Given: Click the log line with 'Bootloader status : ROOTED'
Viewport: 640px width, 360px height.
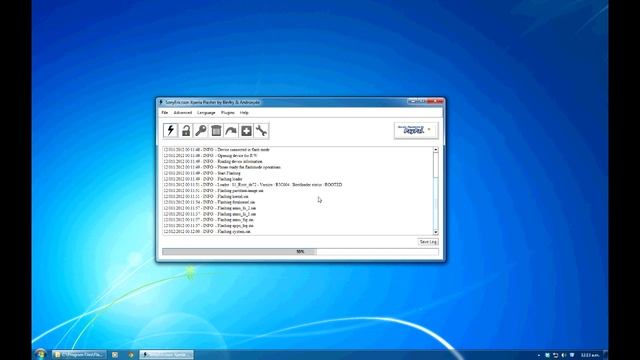Looking at the screenshot, I should [x=253, y=185].
